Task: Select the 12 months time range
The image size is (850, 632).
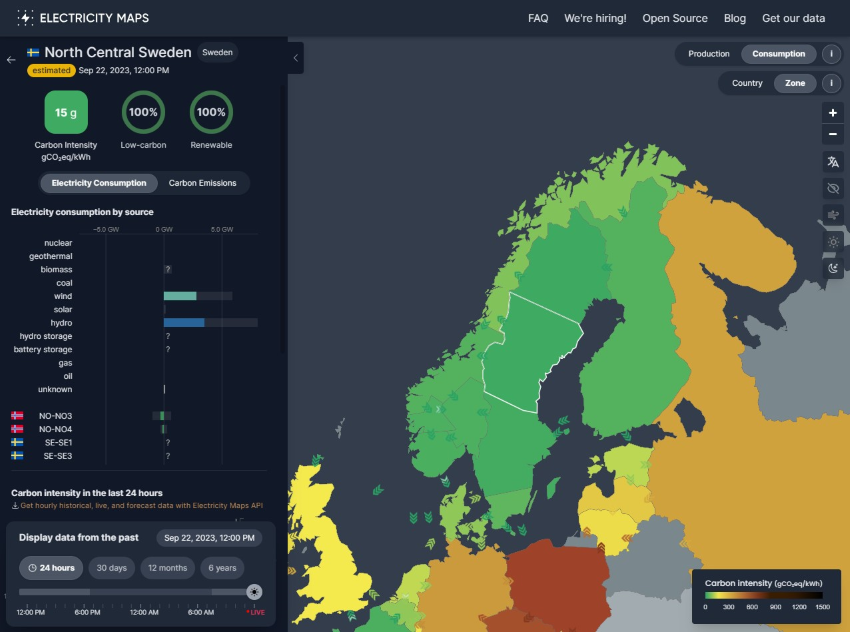Action: tap(168, 568)
